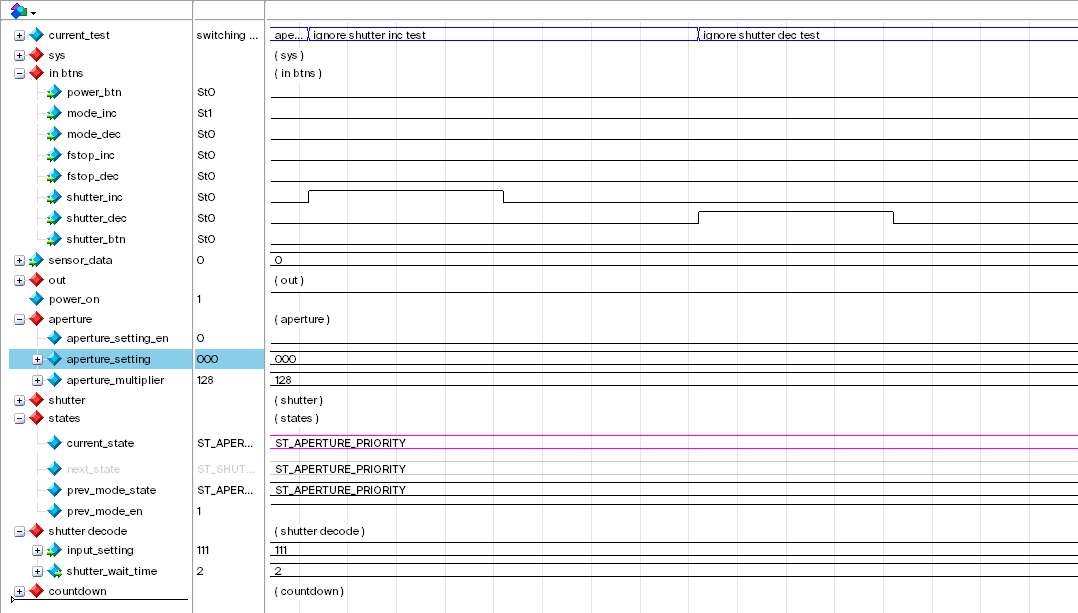The width and height of the screenshot is (1078, 613).
Task: Click the power_btn signal icon
Action: [54, 92]
